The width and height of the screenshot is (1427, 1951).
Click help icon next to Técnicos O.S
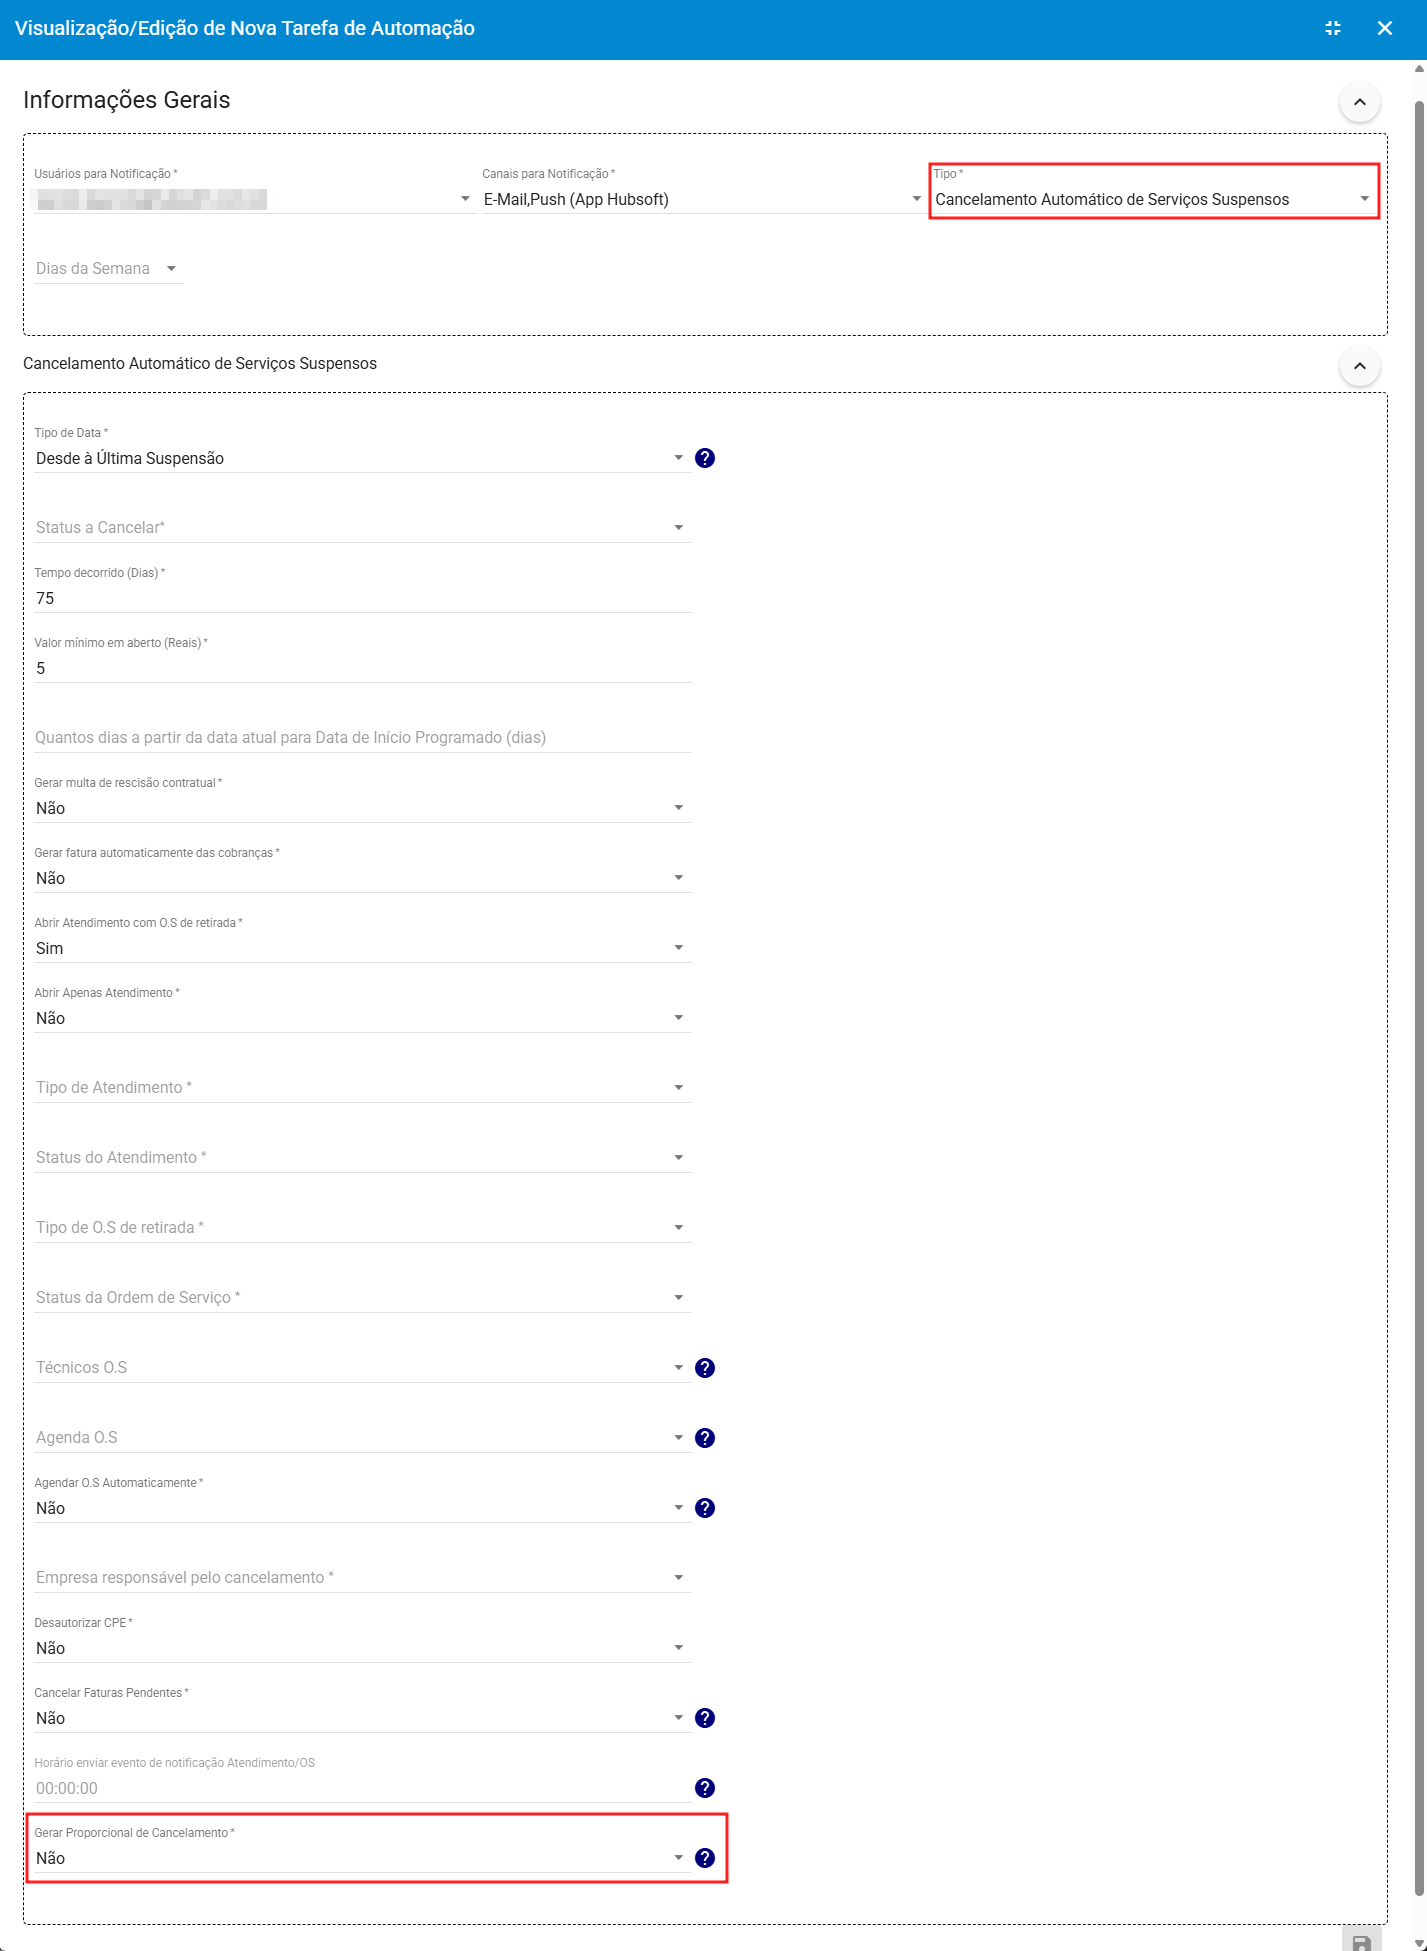pyautogui.click(x=705, y=1368)
